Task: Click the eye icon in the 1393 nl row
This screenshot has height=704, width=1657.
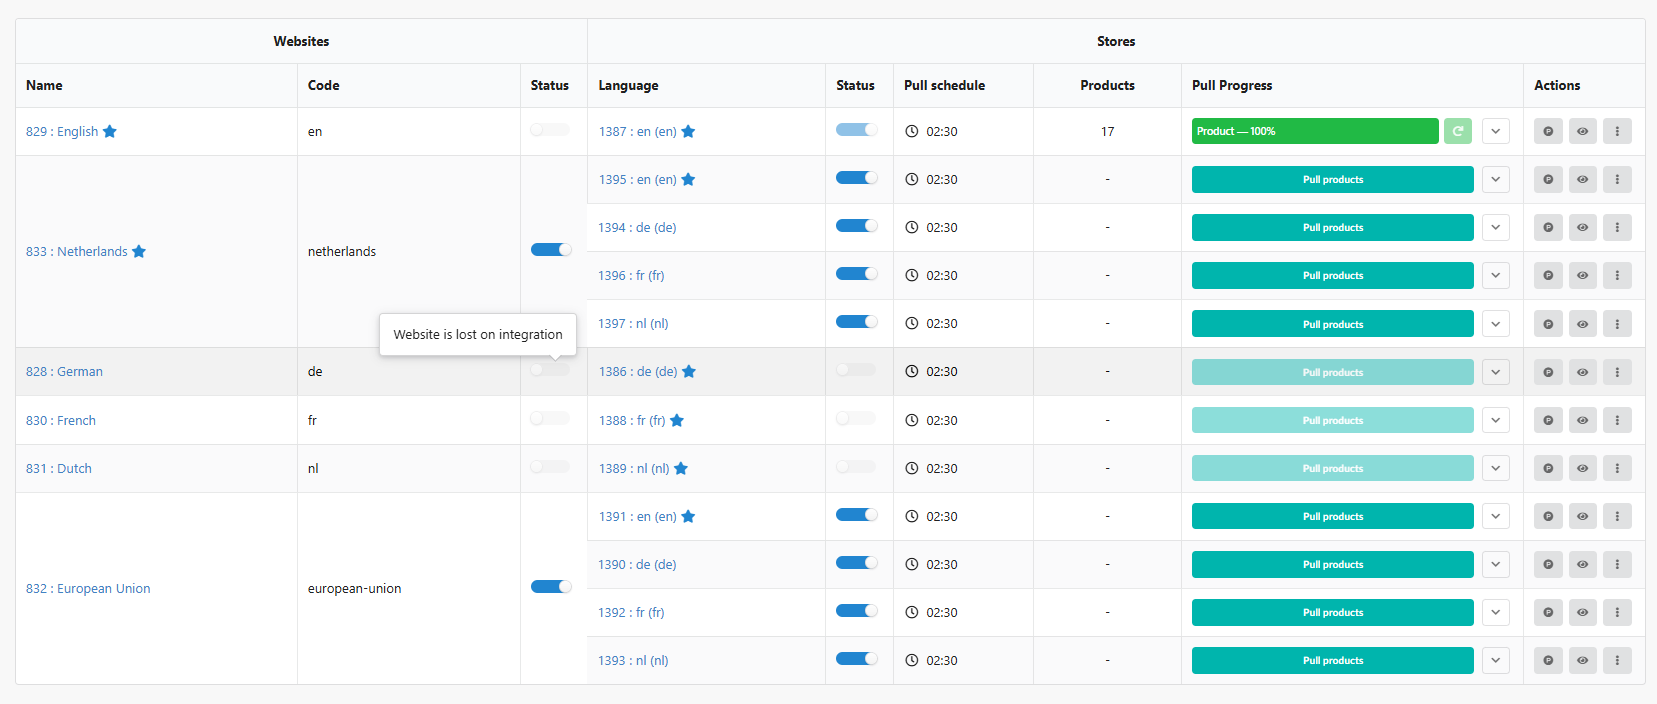Action: click(1582, 660)
